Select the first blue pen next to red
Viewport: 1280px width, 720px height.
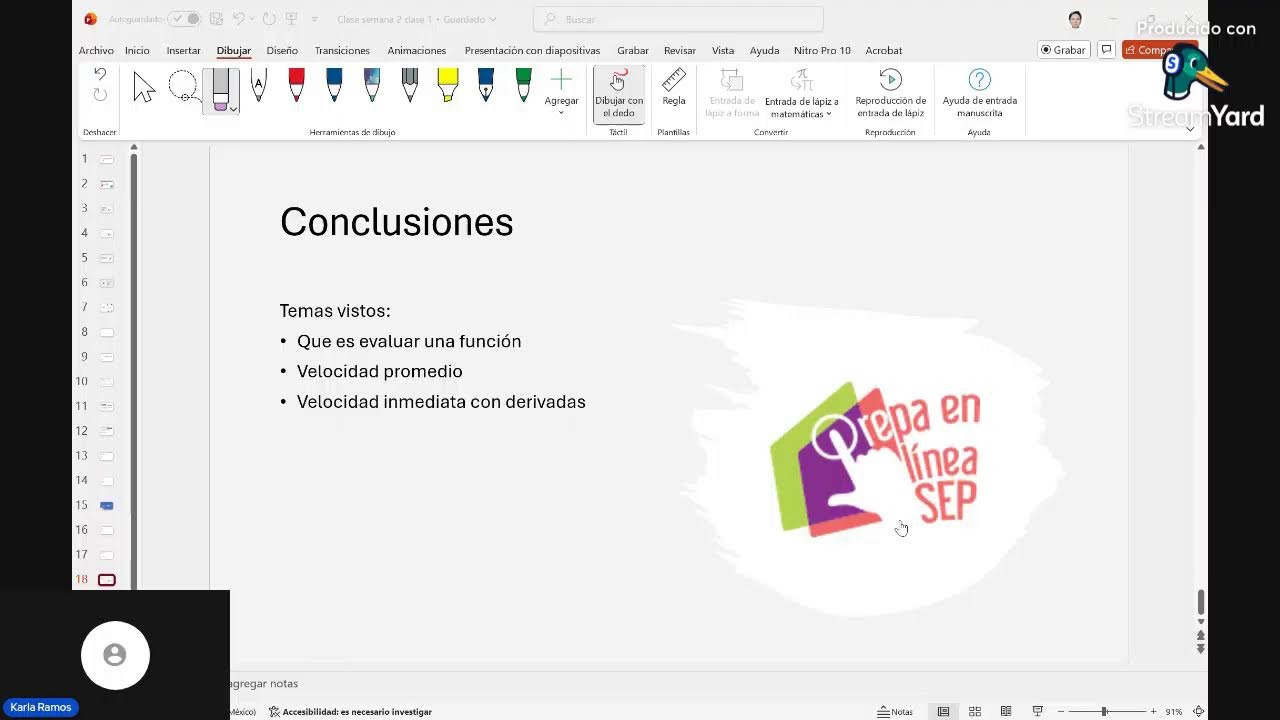pyautogui.click(x=334, y=86)
